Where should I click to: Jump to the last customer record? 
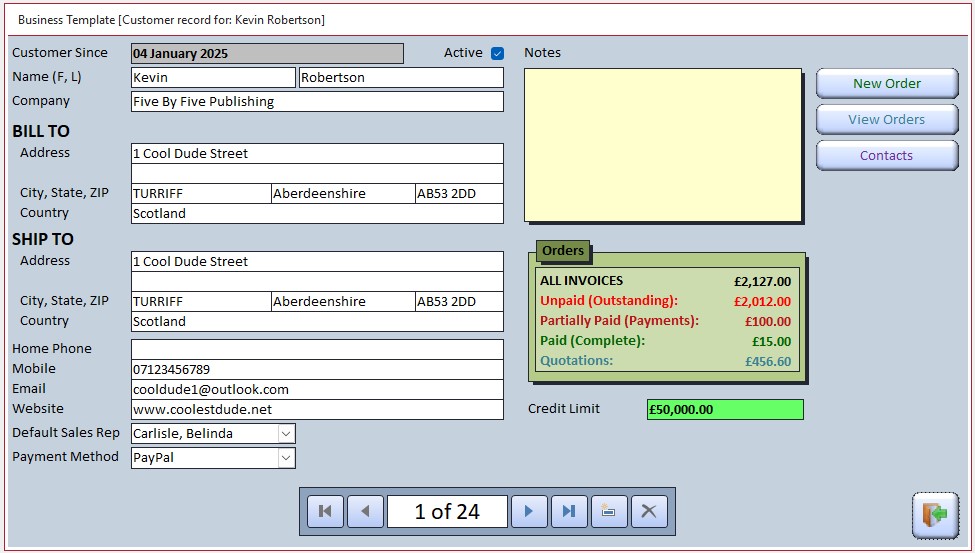(x=569, y=511)
